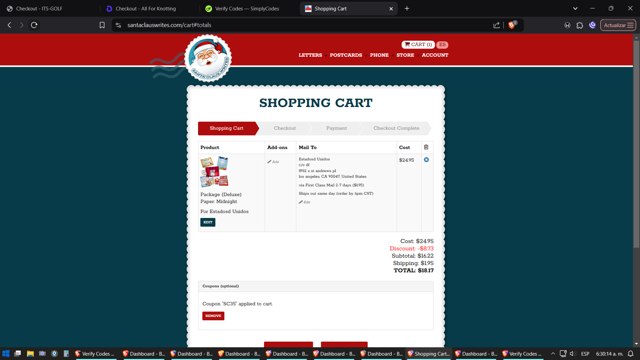Remove the Deluxe Package item with blue X icon
The height and width of the screenshot is (360, 640).
tap(426, 160)
